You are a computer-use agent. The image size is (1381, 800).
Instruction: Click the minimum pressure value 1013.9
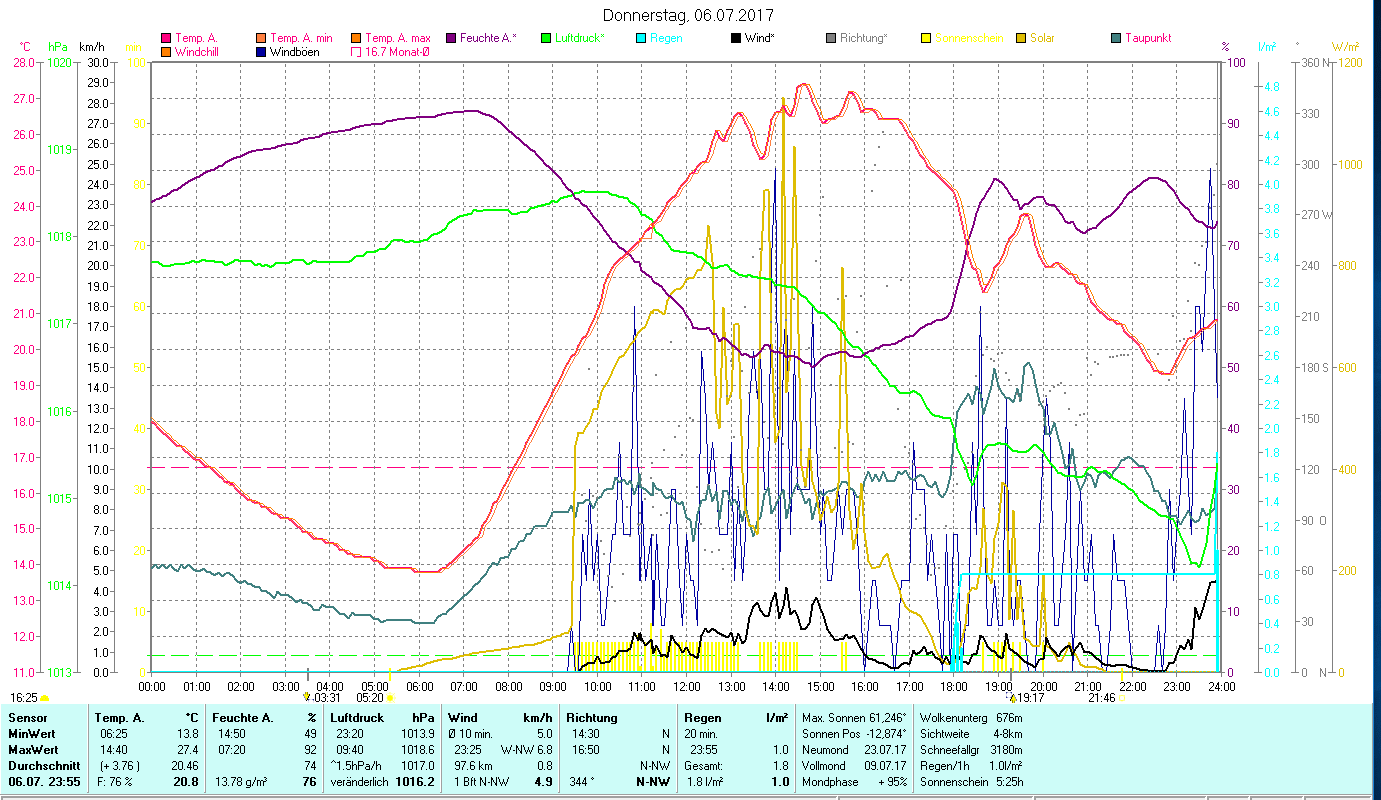[x=418, y=734]
